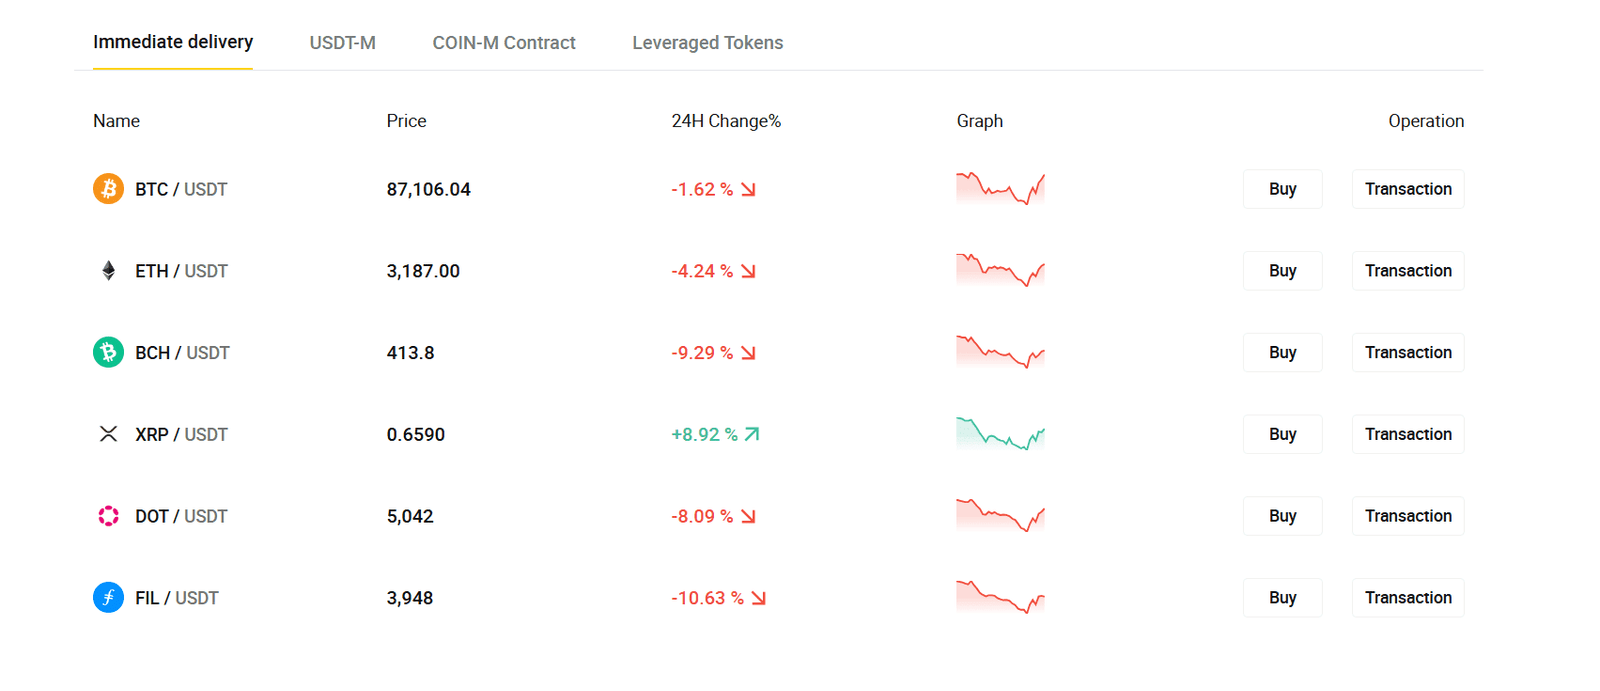Open the BCH price graph thumbnail
The height and width of the screenshot is (691, 1600).
pyautogui.click(x=1000, y=352)
